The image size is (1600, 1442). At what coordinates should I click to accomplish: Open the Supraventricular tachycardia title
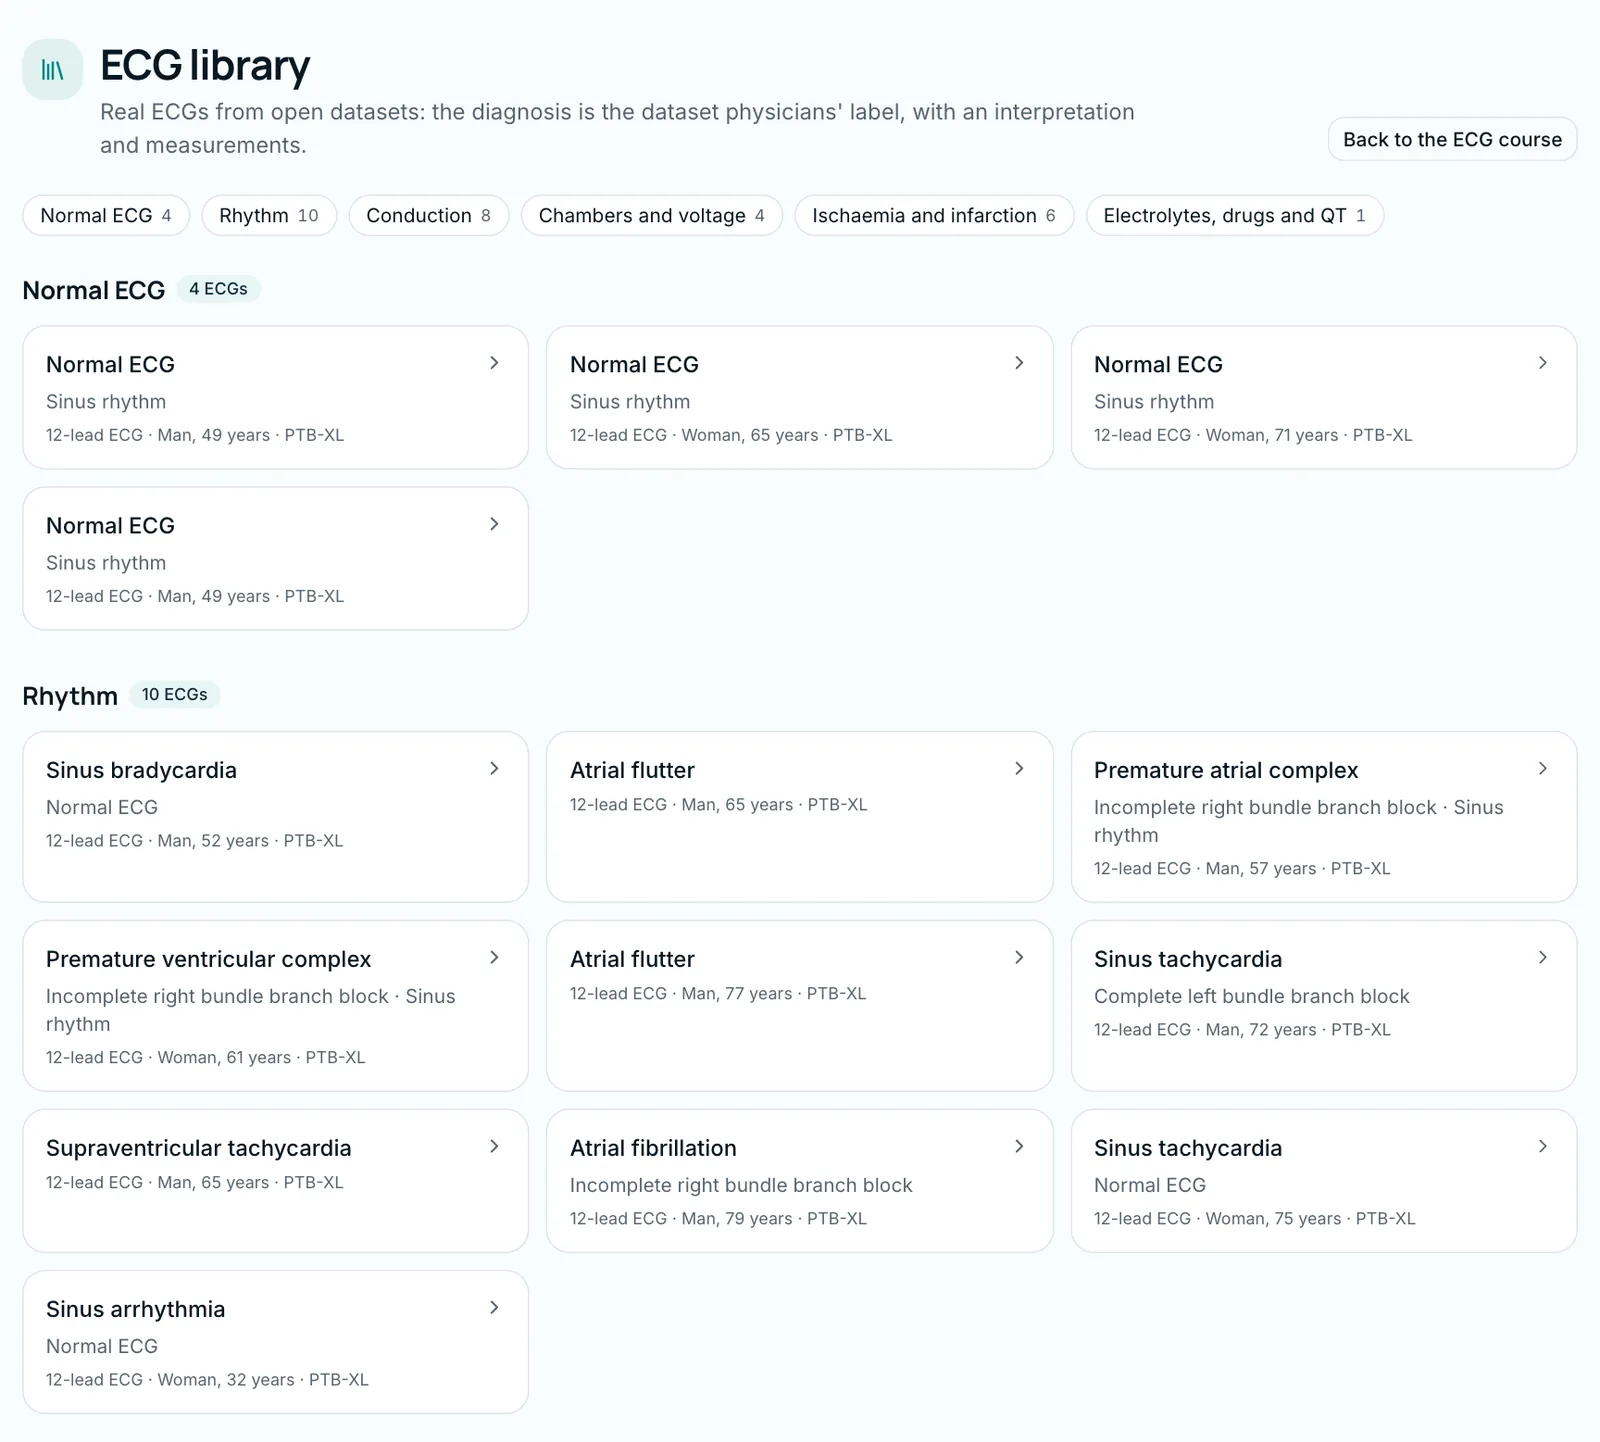pyautogui.click(x=198, y=1148)
